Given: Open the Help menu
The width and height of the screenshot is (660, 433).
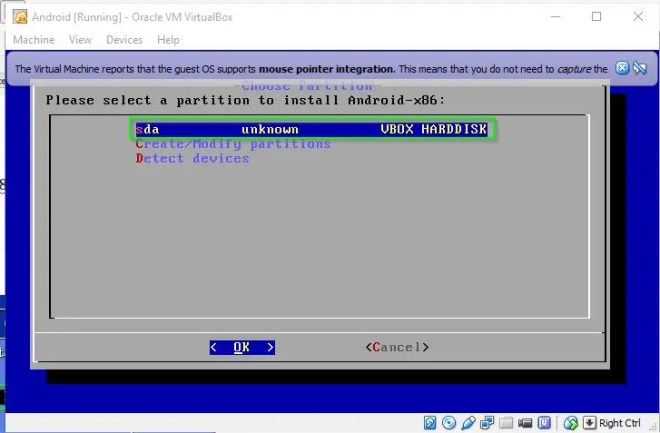Looking at the screenshot, I should point(168,40).
